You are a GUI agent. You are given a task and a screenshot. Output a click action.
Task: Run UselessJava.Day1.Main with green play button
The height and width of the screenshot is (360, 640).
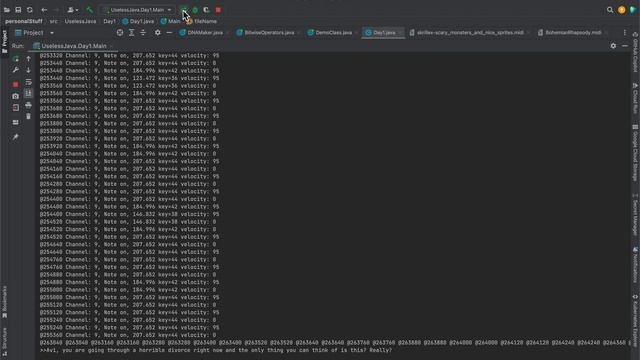[x=184, y=10]
